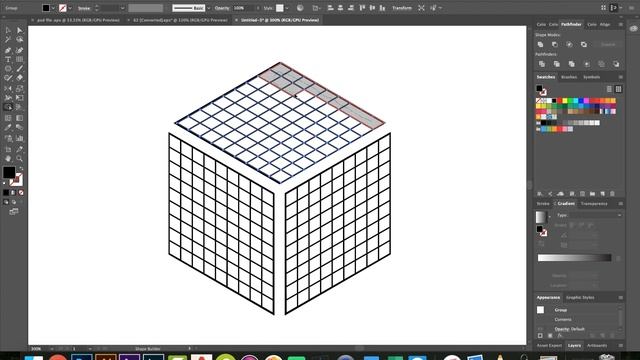Bring toolbar Fill box to front
Screen dimensions: 640x360
9,172
